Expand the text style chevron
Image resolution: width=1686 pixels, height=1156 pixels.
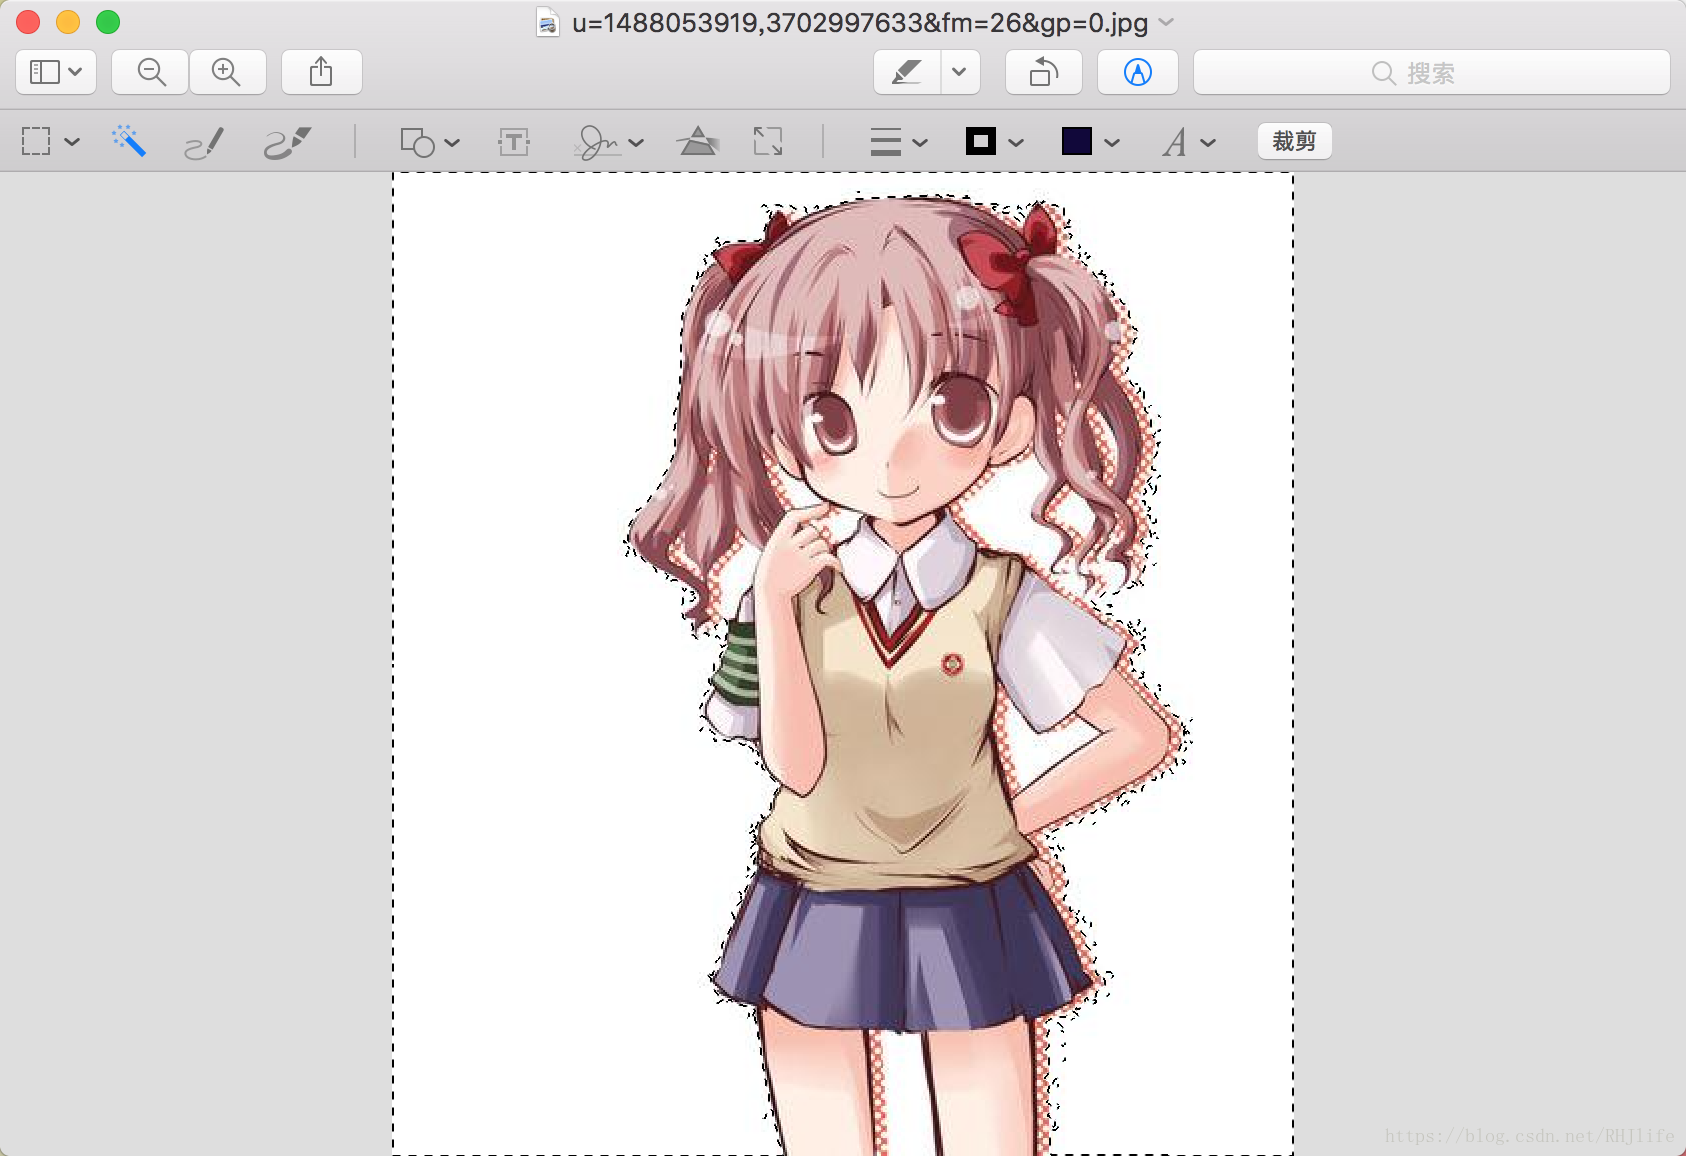click(1208, 142)
